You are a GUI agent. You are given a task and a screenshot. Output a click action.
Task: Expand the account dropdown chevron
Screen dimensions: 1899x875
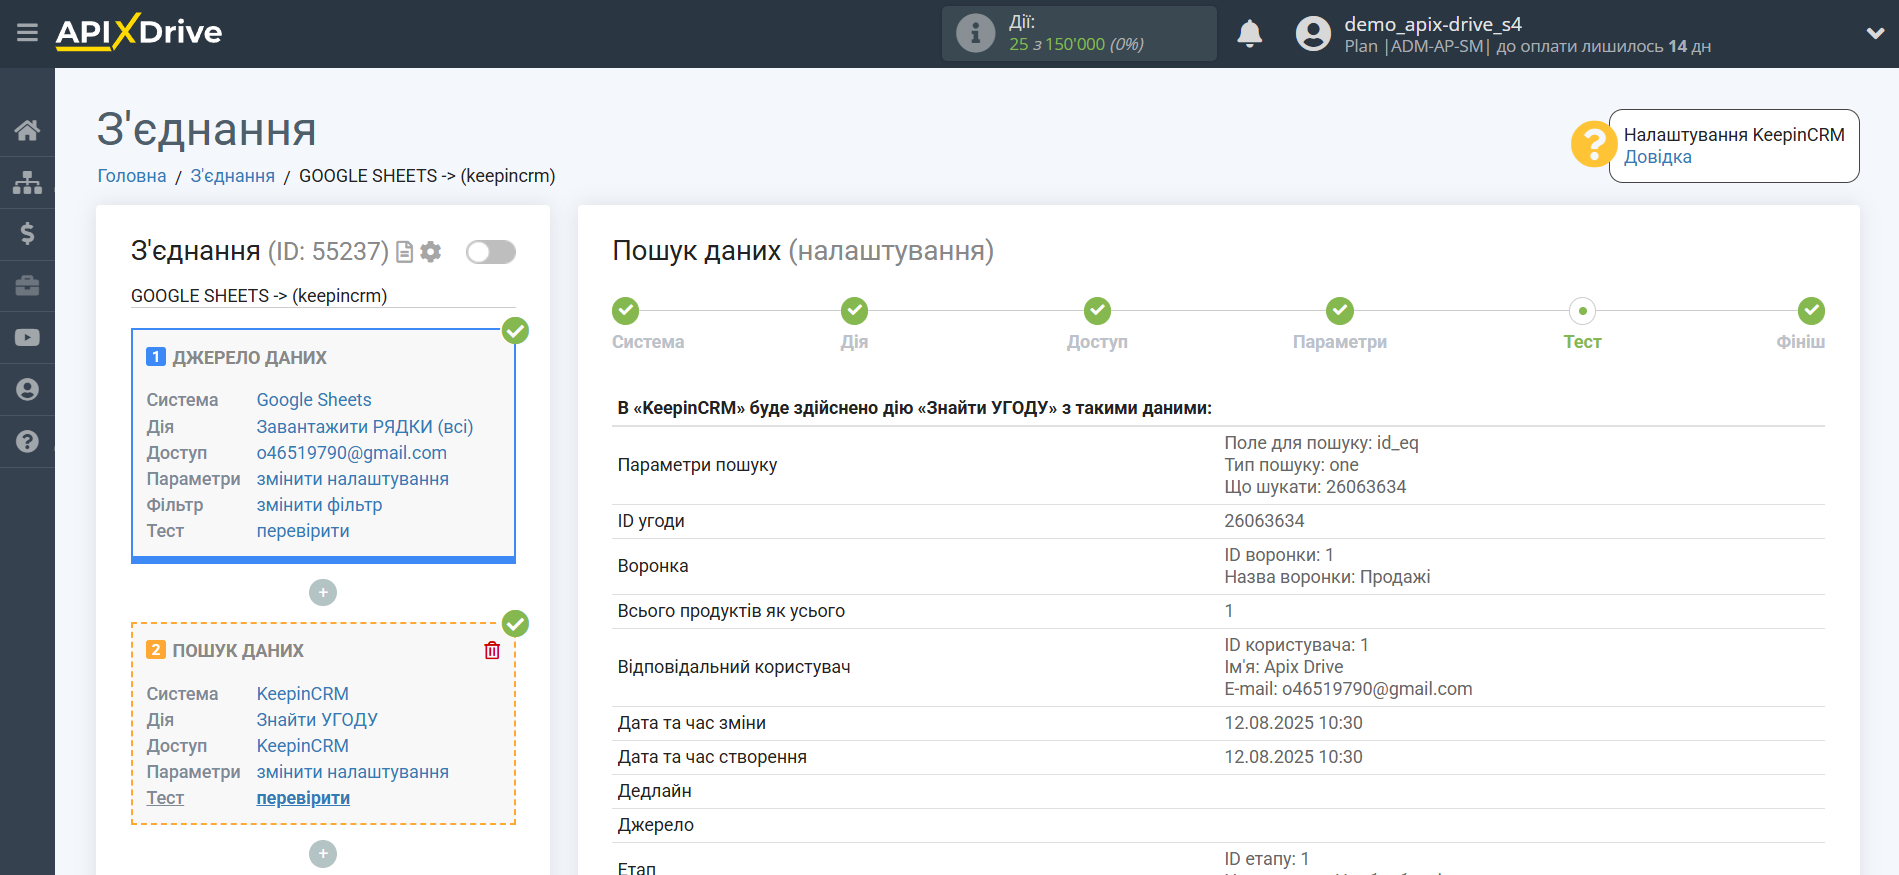point(1875,34)
